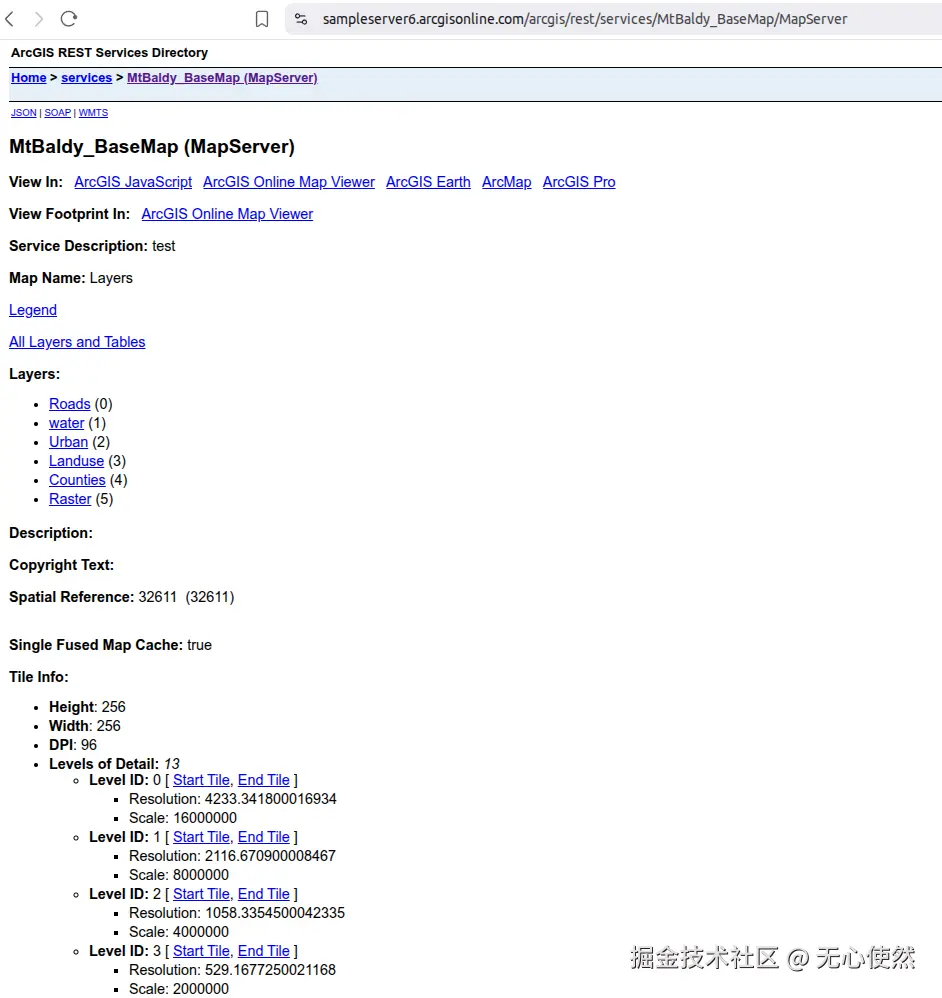View in ArcGIS Pro
Image resolution: width=942 pixels, height=998 pixels.
[579, 182]
